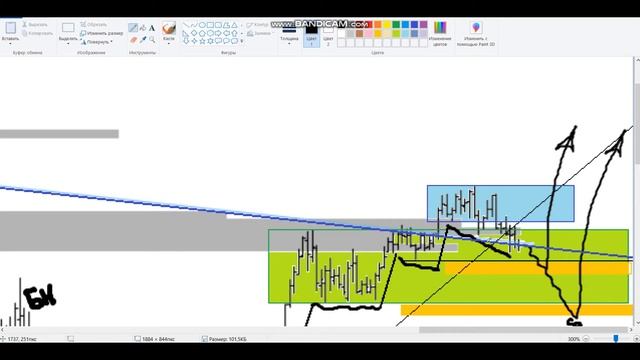Choose the Diamond shape
Viewport: 640px width, 360px height.
tap(194, 33)
